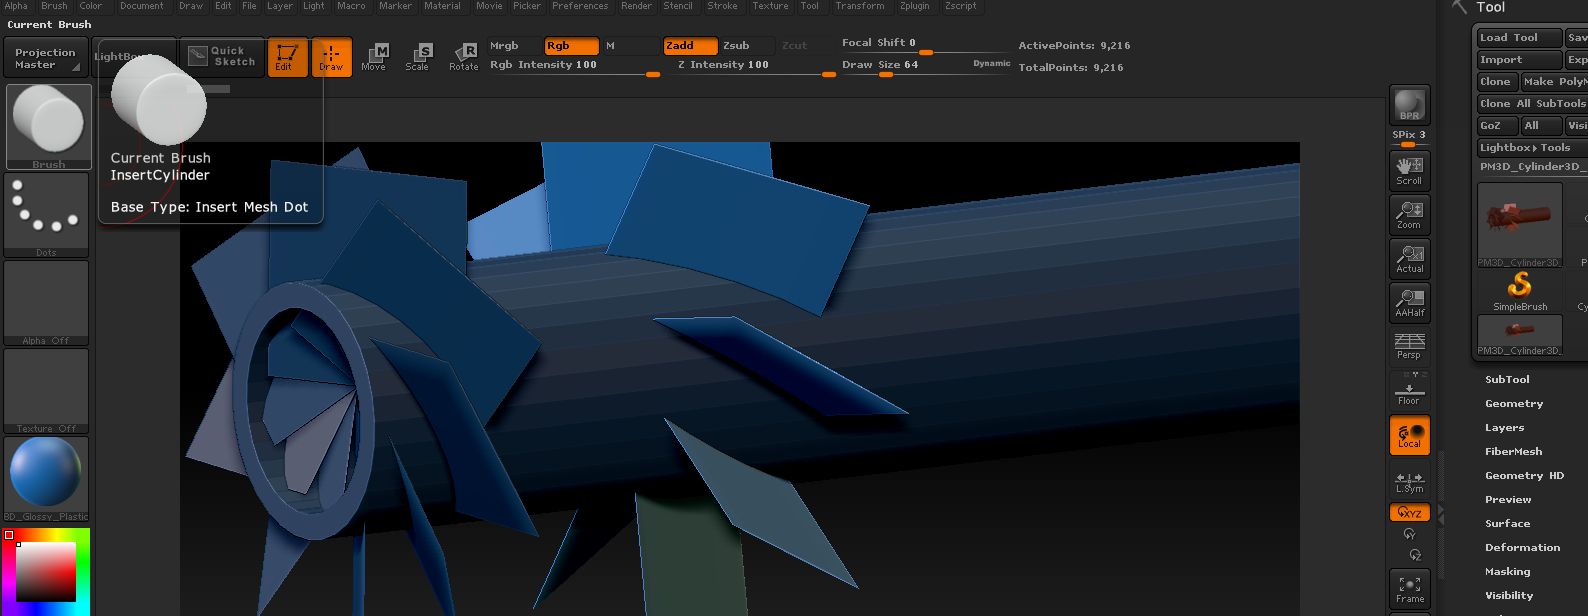Screen dimensions: 1588x616
Task: Open the Brush menu
Action: [x=54, y=6]
